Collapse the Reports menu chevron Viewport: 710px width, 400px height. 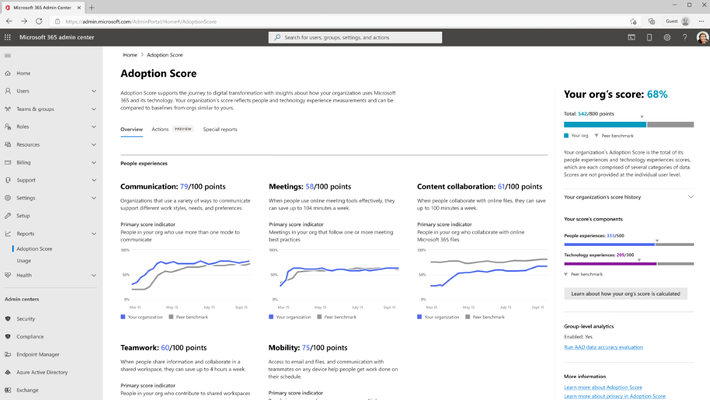(94, 234)
